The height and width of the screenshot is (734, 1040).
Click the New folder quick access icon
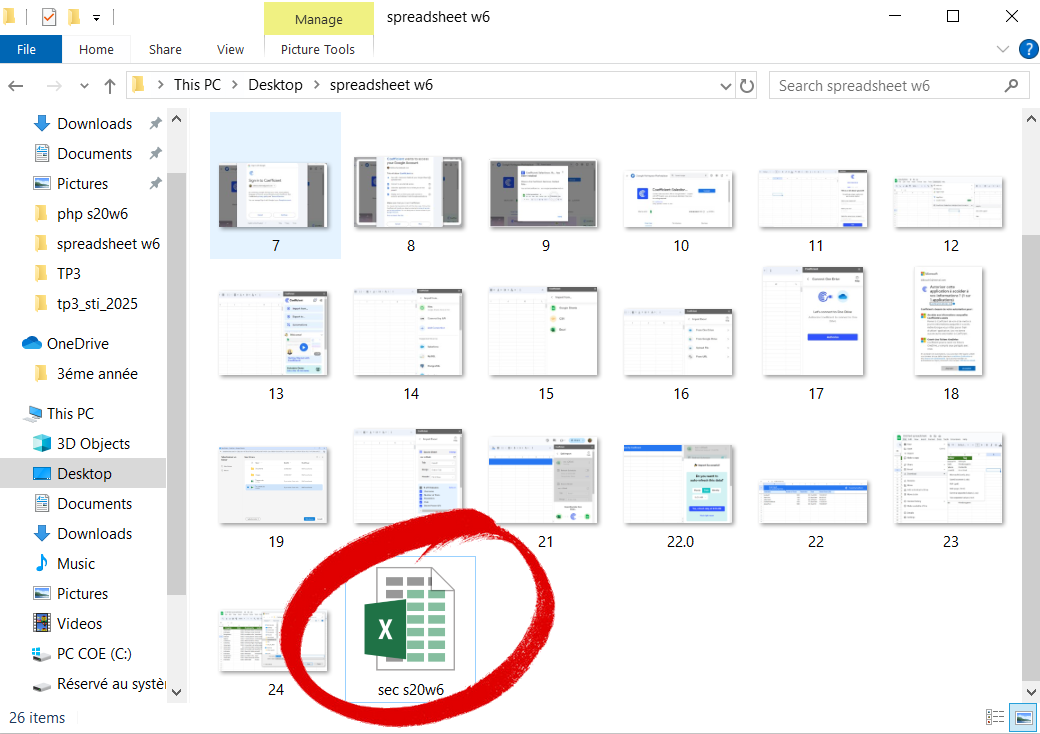click(74, 17)
